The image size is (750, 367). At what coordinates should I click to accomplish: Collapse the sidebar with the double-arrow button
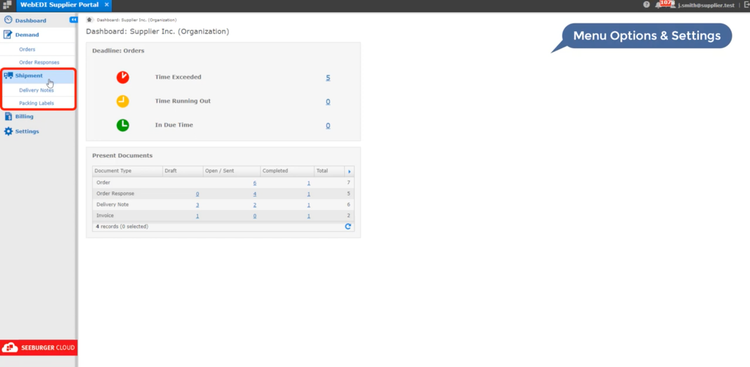click(73, 20)
